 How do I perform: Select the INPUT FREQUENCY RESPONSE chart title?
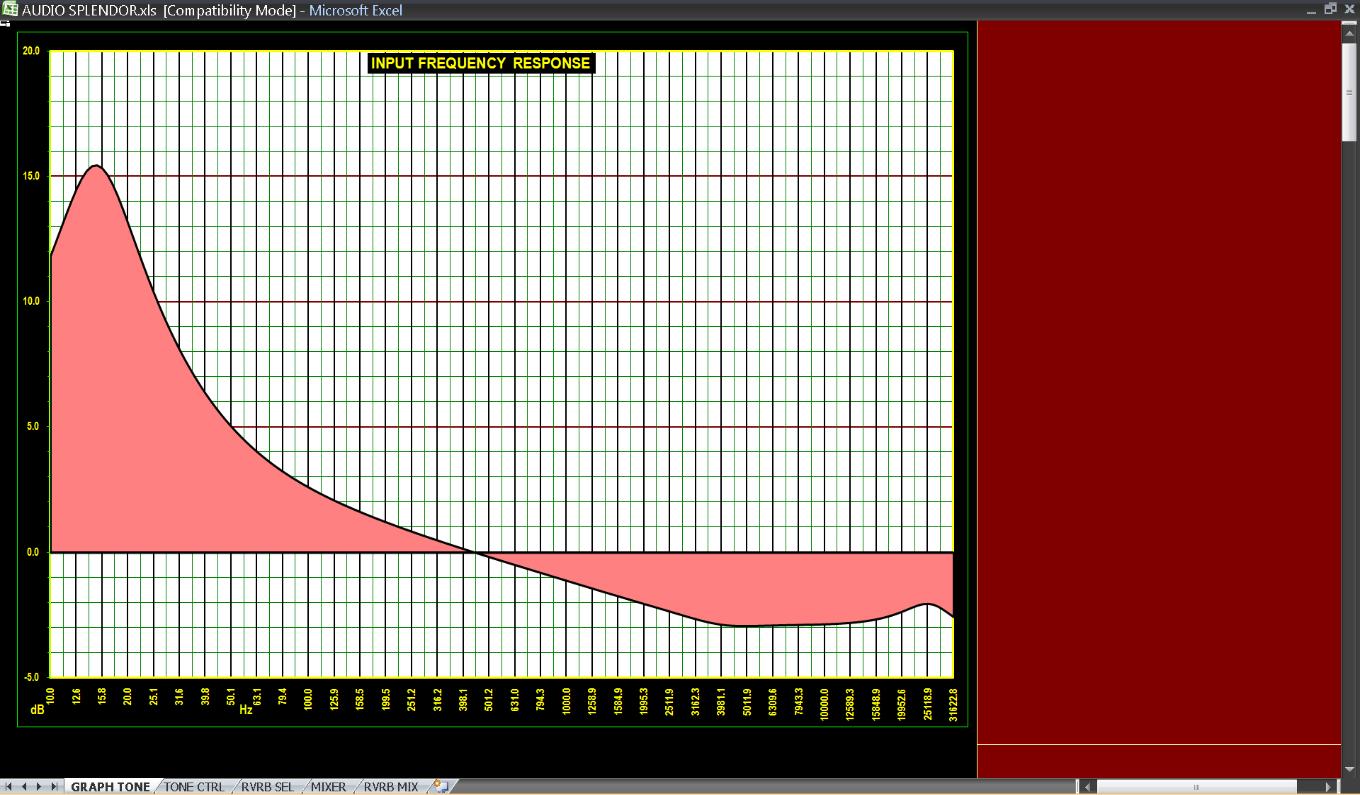pyautogui.click(x=481, y=63)
